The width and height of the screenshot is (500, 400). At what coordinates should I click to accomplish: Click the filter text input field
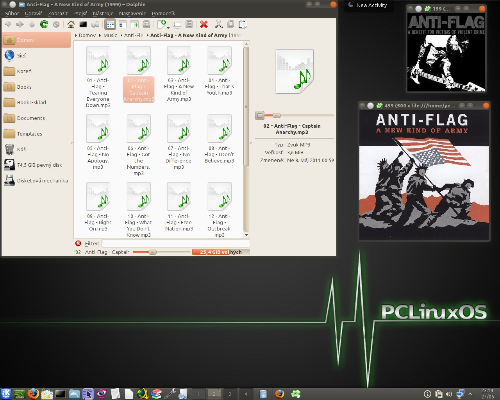tap(175, 244)
